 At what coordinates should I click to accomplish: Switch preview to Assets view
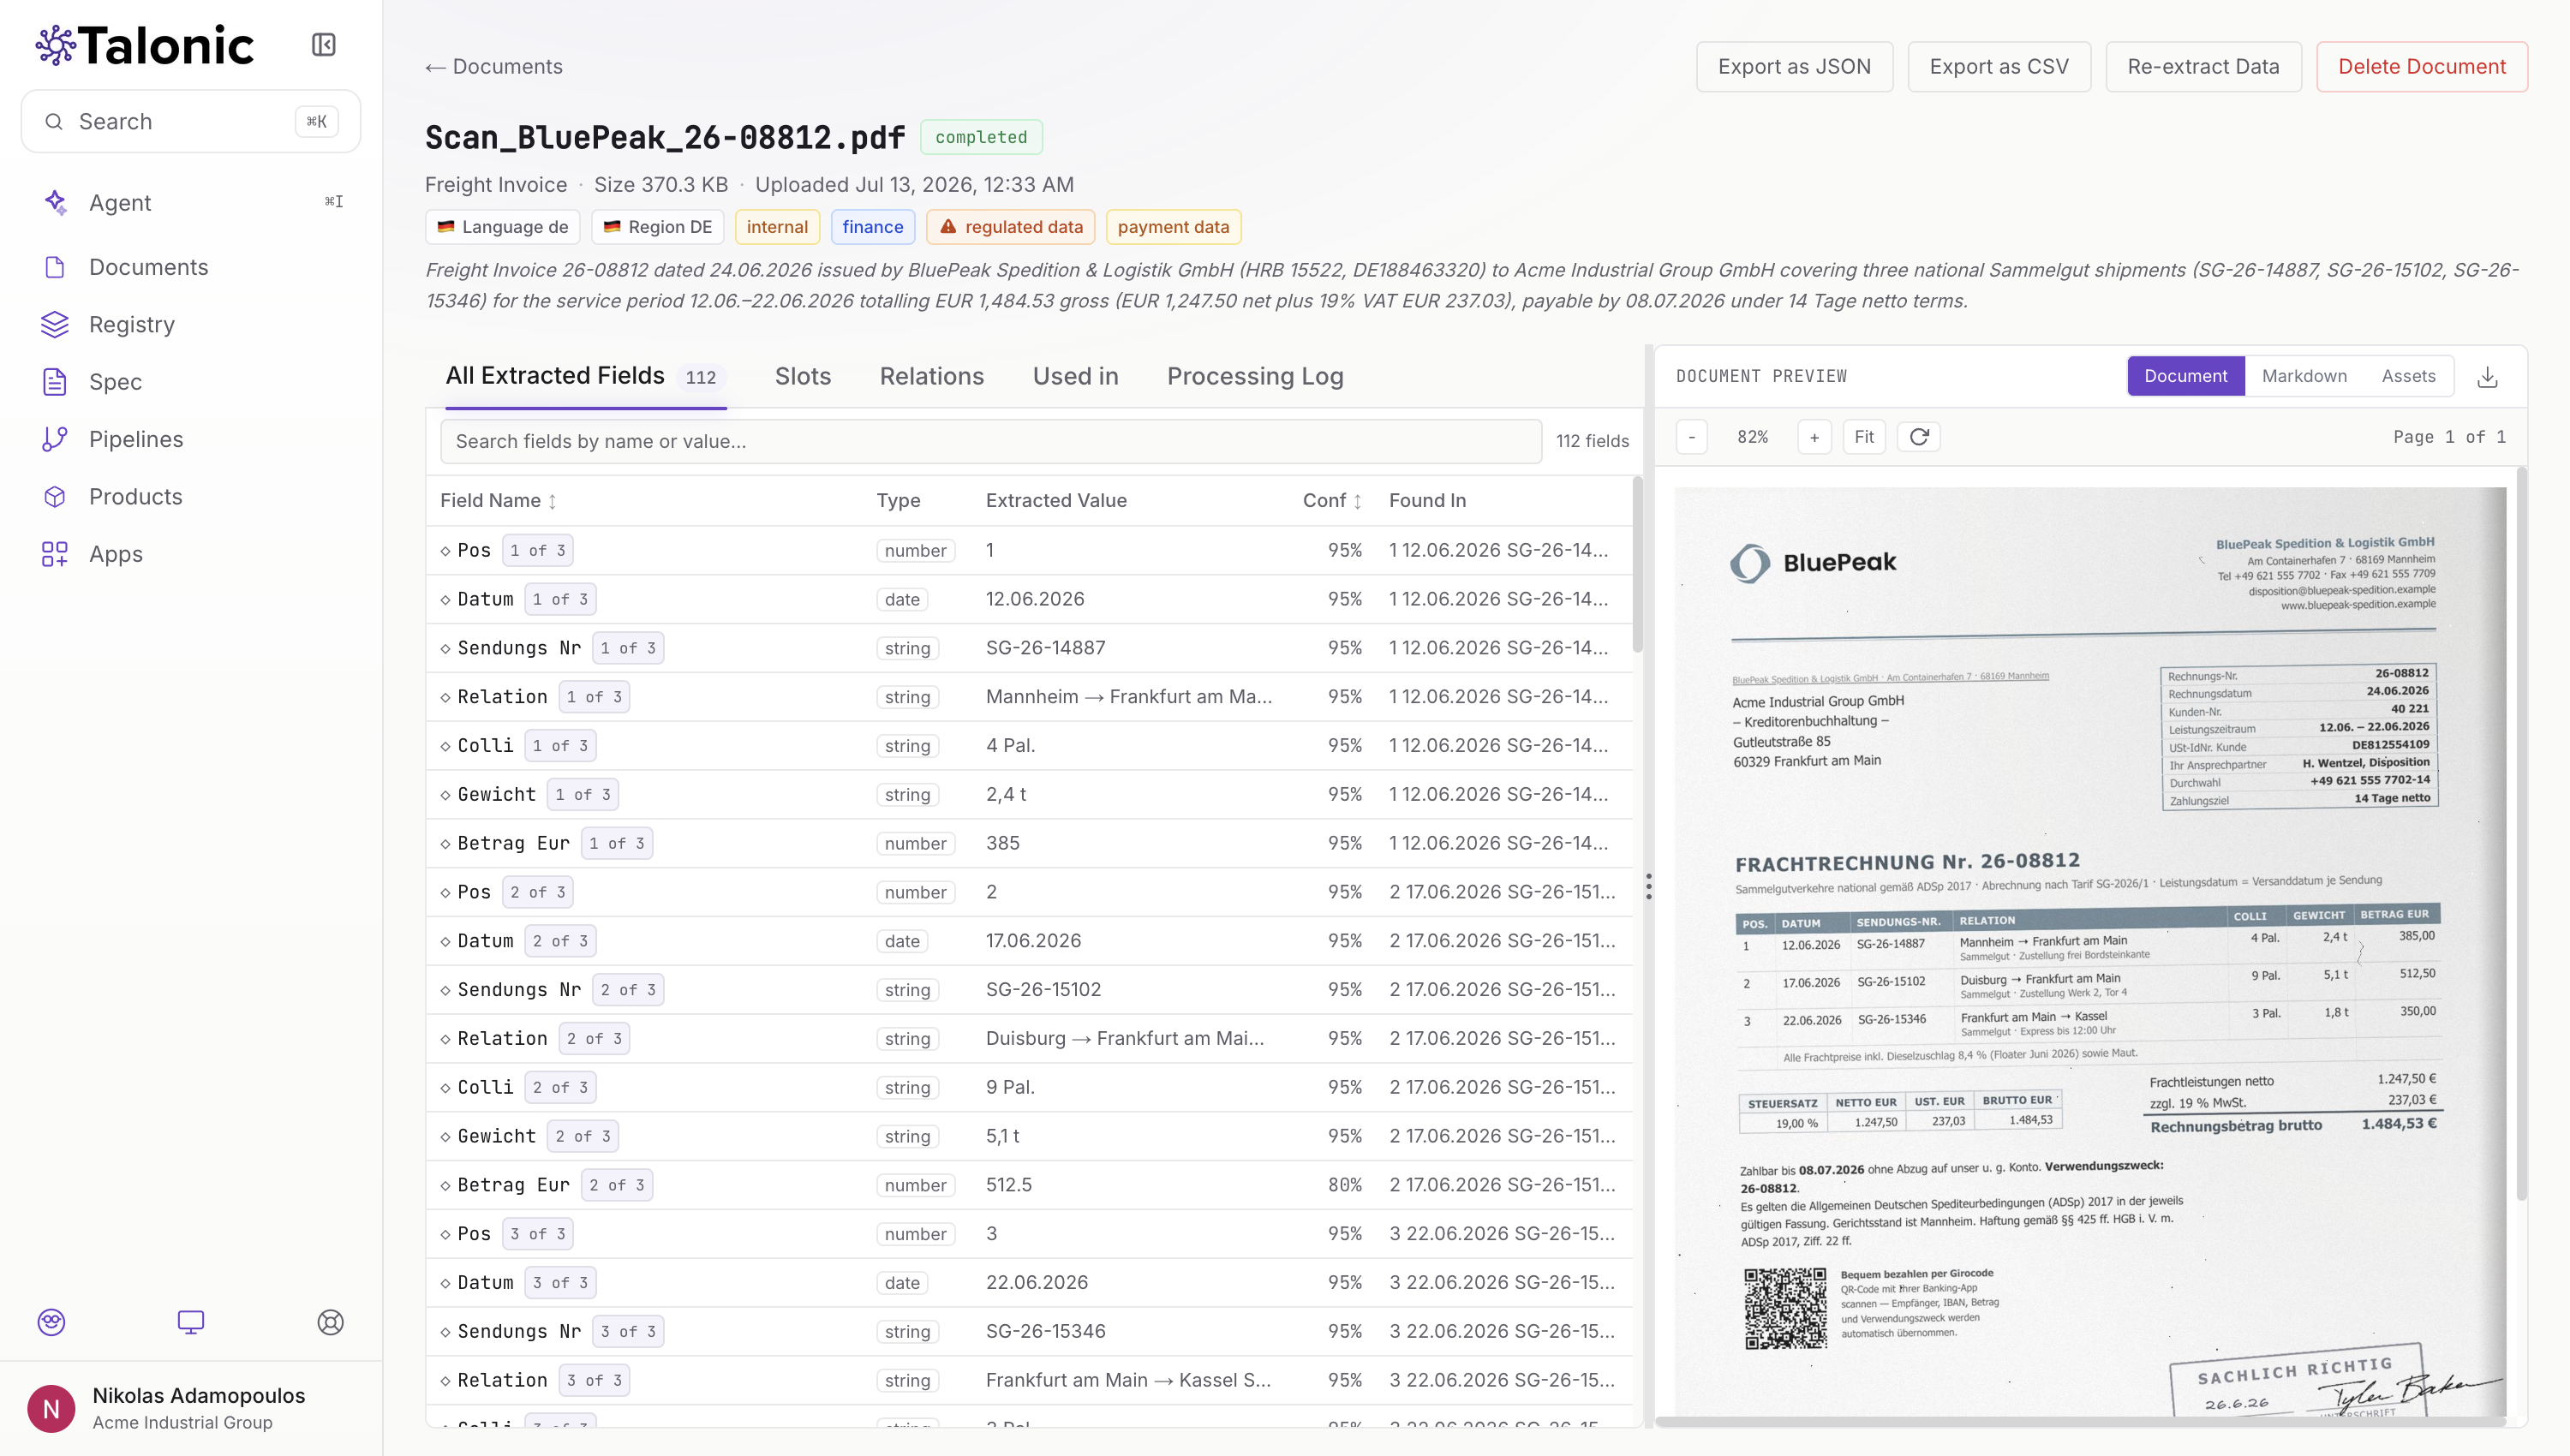pyautogui.click(x=2408, y=376)
